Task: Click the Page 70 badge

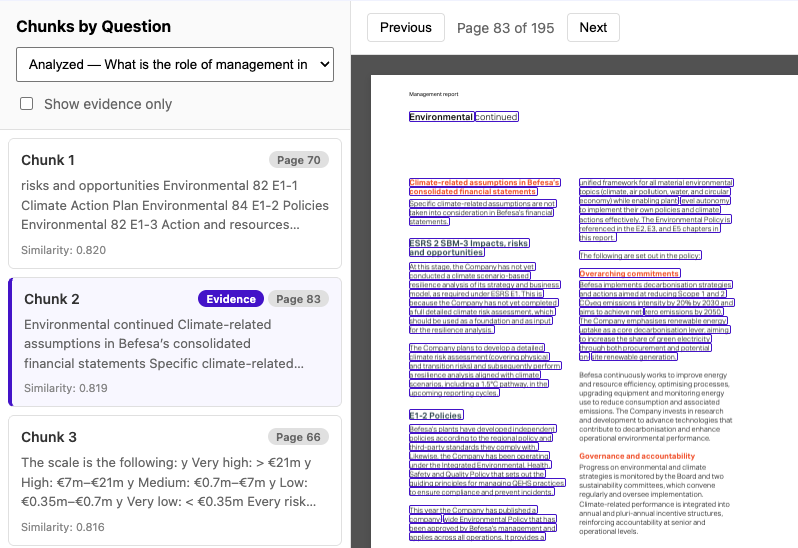Action: click(x=299, y=160)
